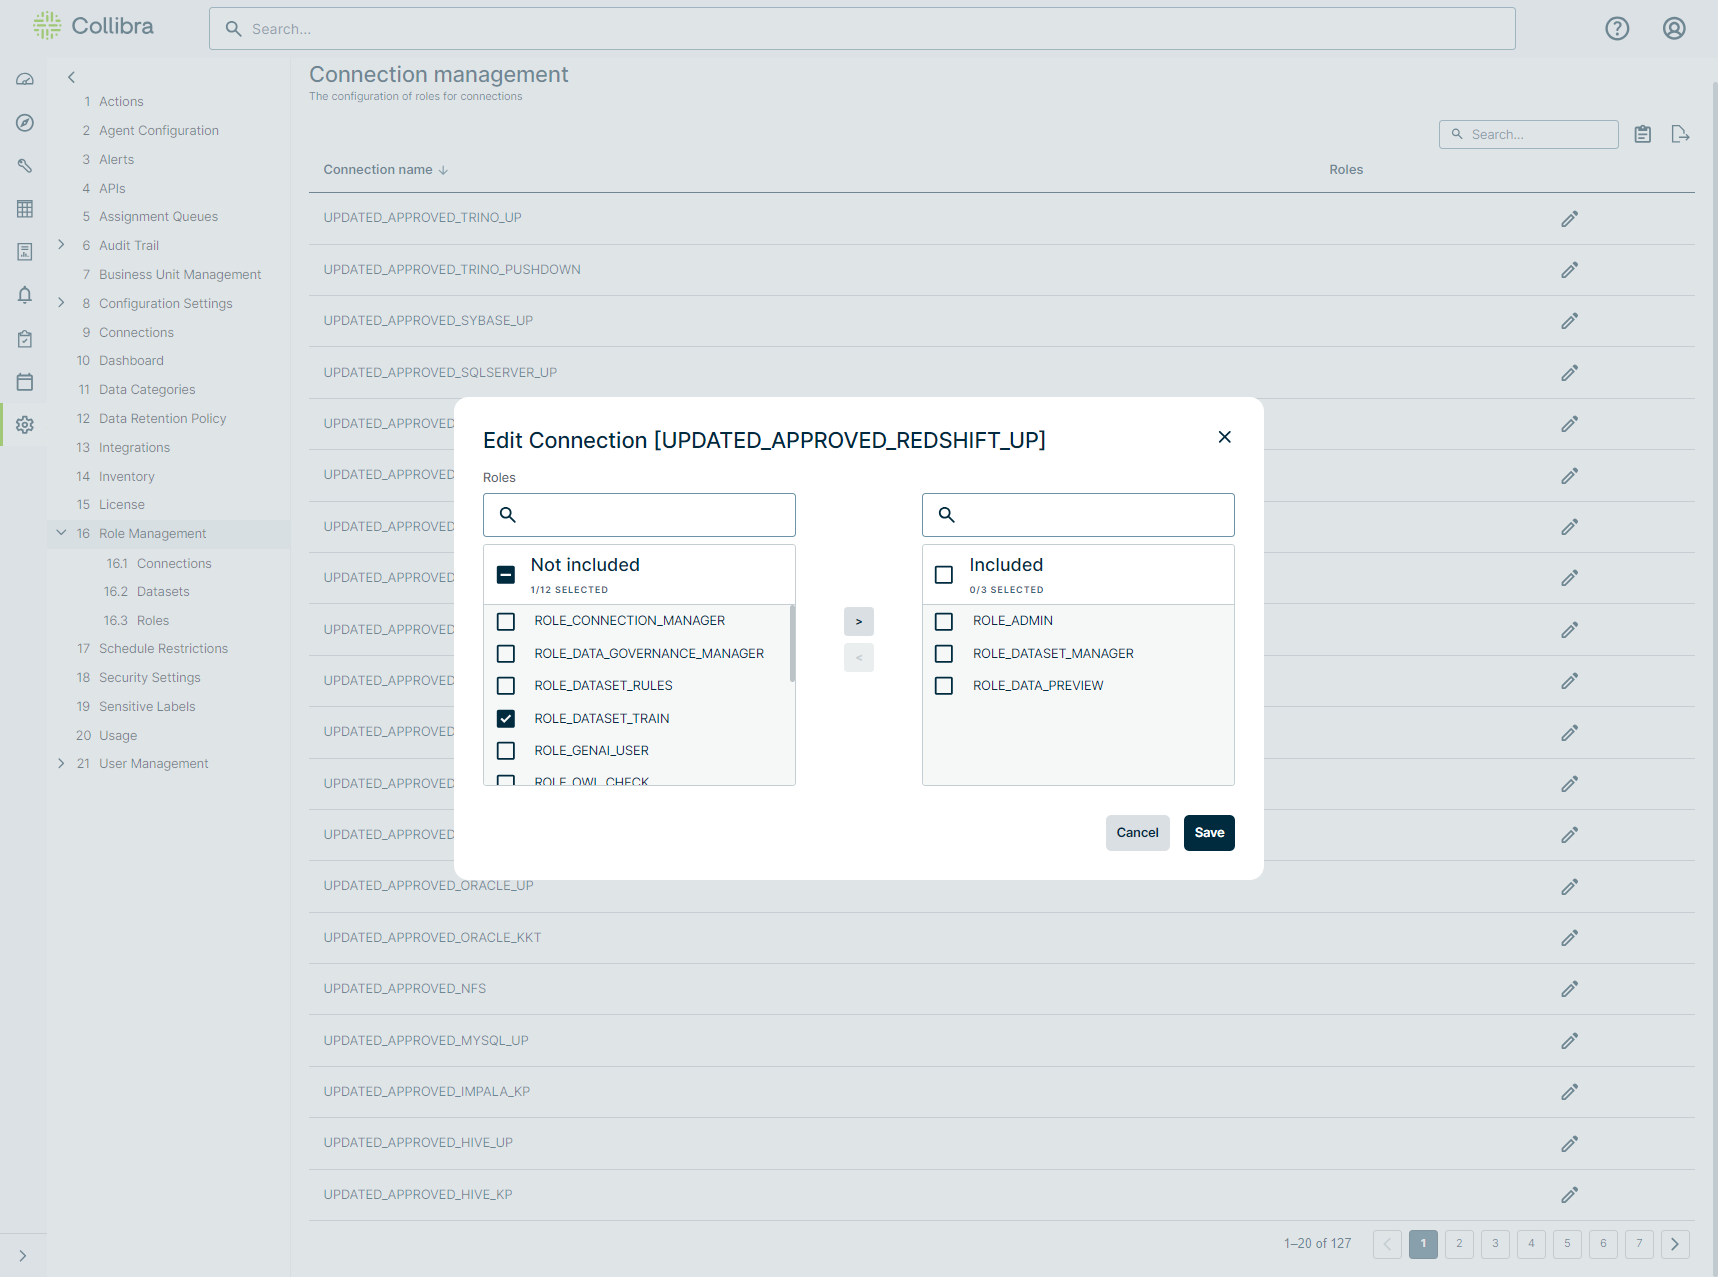Screen dimensions: 1718x1277
Task: Click the Not included roles search field
Action: click(x=639, y=515)
